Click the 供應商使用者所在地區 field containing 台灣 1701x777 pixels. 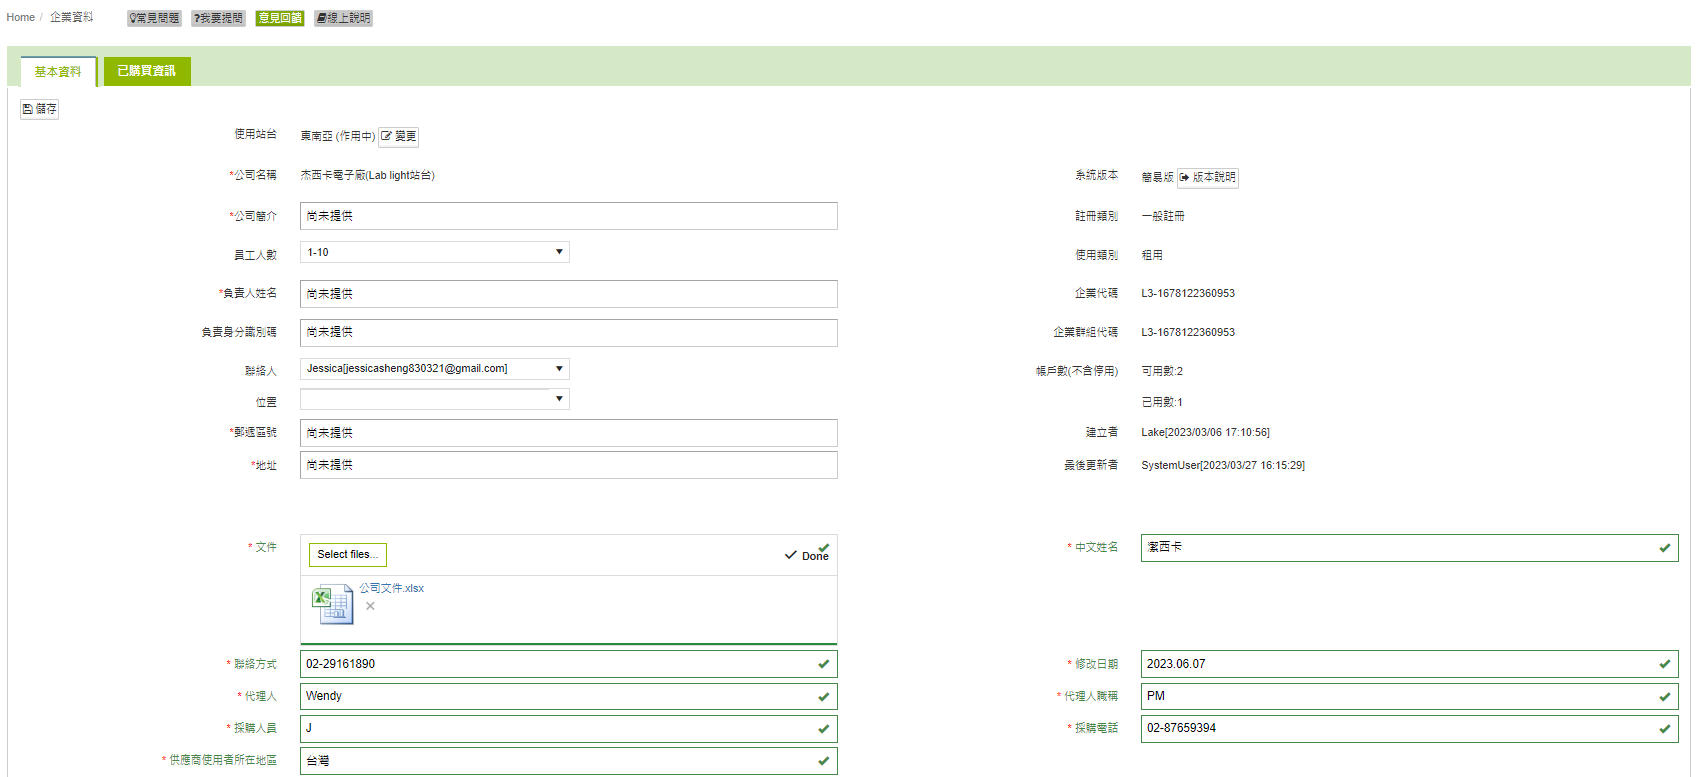coord(569,761)
